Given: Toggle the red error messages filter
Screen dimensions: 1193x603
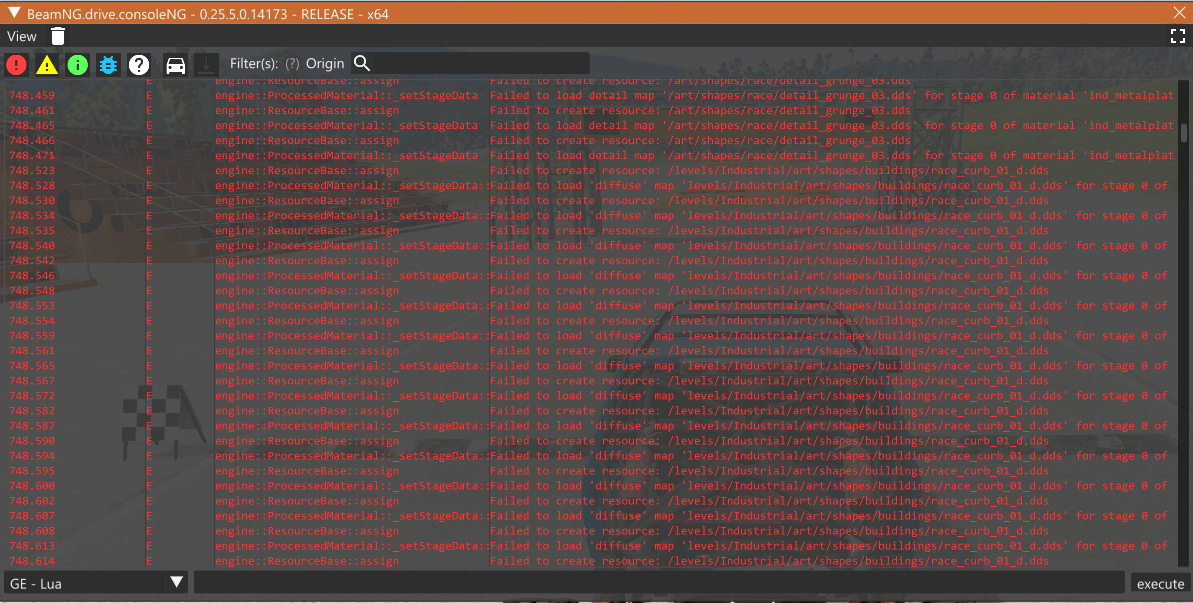Looking at the screenshot, I should pos(17,65).
